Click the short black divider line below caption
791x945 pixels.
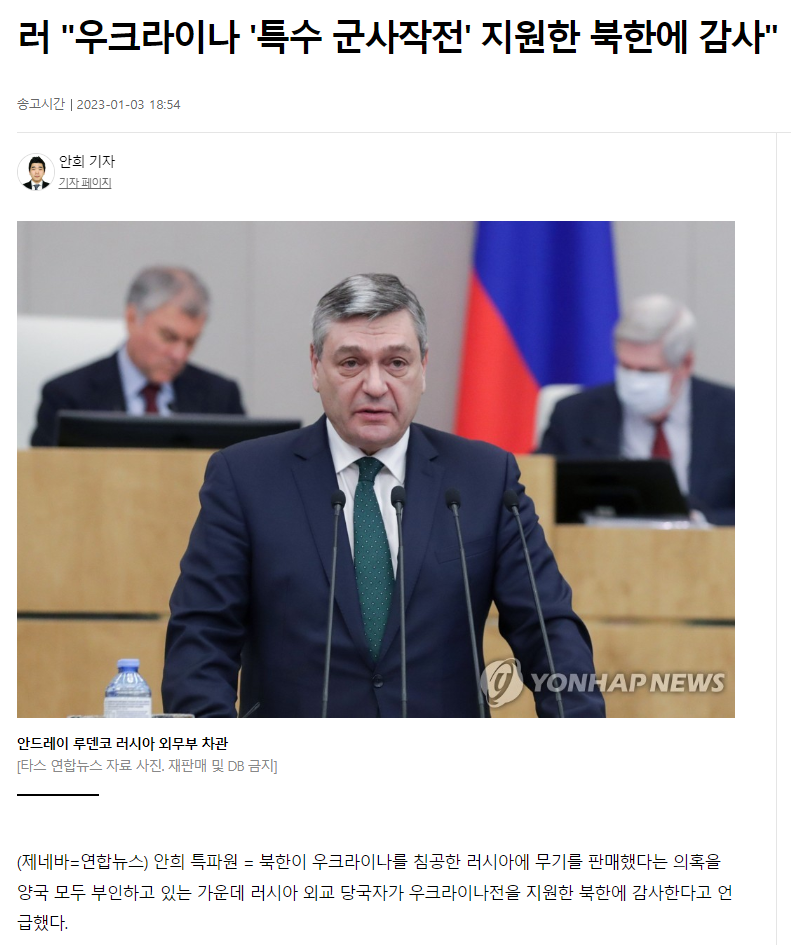click(x=58, y=795)
